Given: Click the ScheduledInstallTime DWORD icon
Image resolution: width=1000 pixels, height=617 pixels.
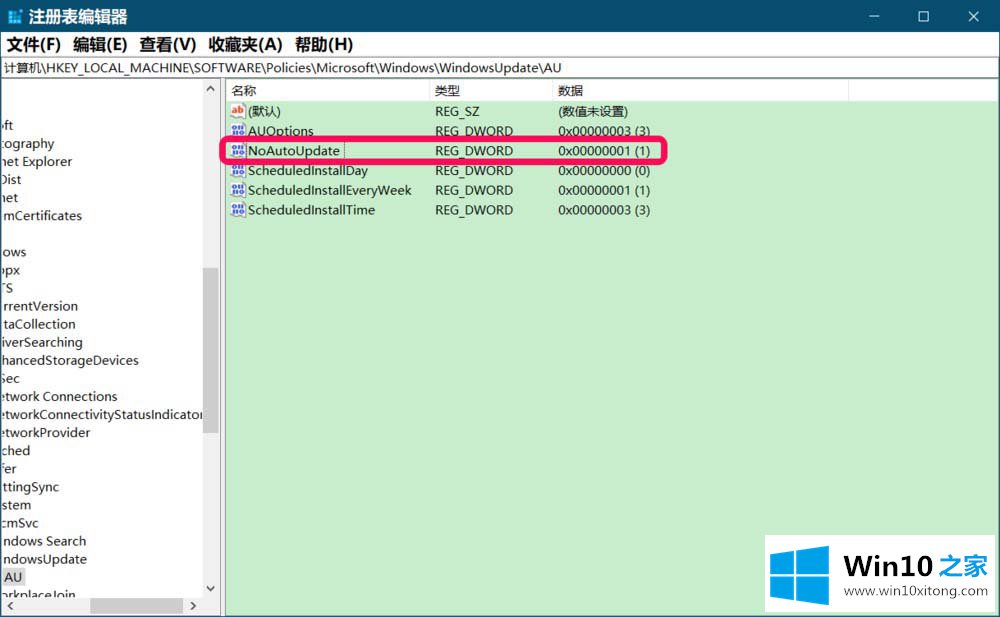Looking at the screenshot, I should (237, 210).
